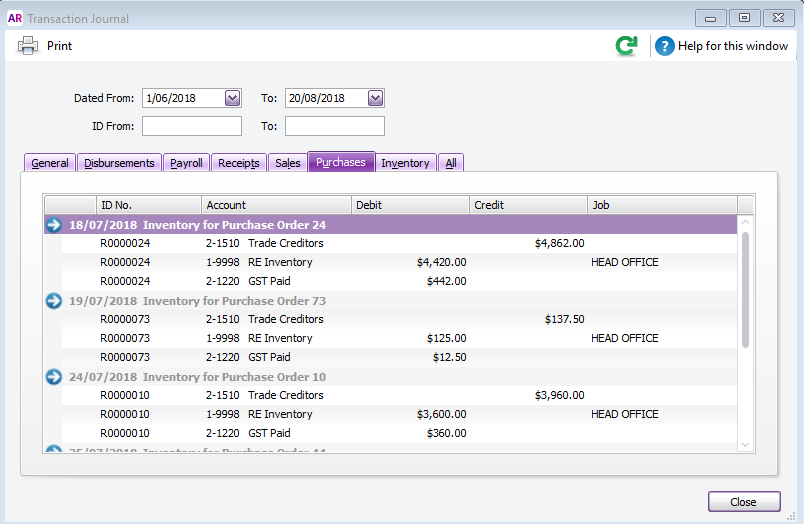Click HEAD OFFICE job on R0000024 row

coord(625,262)
